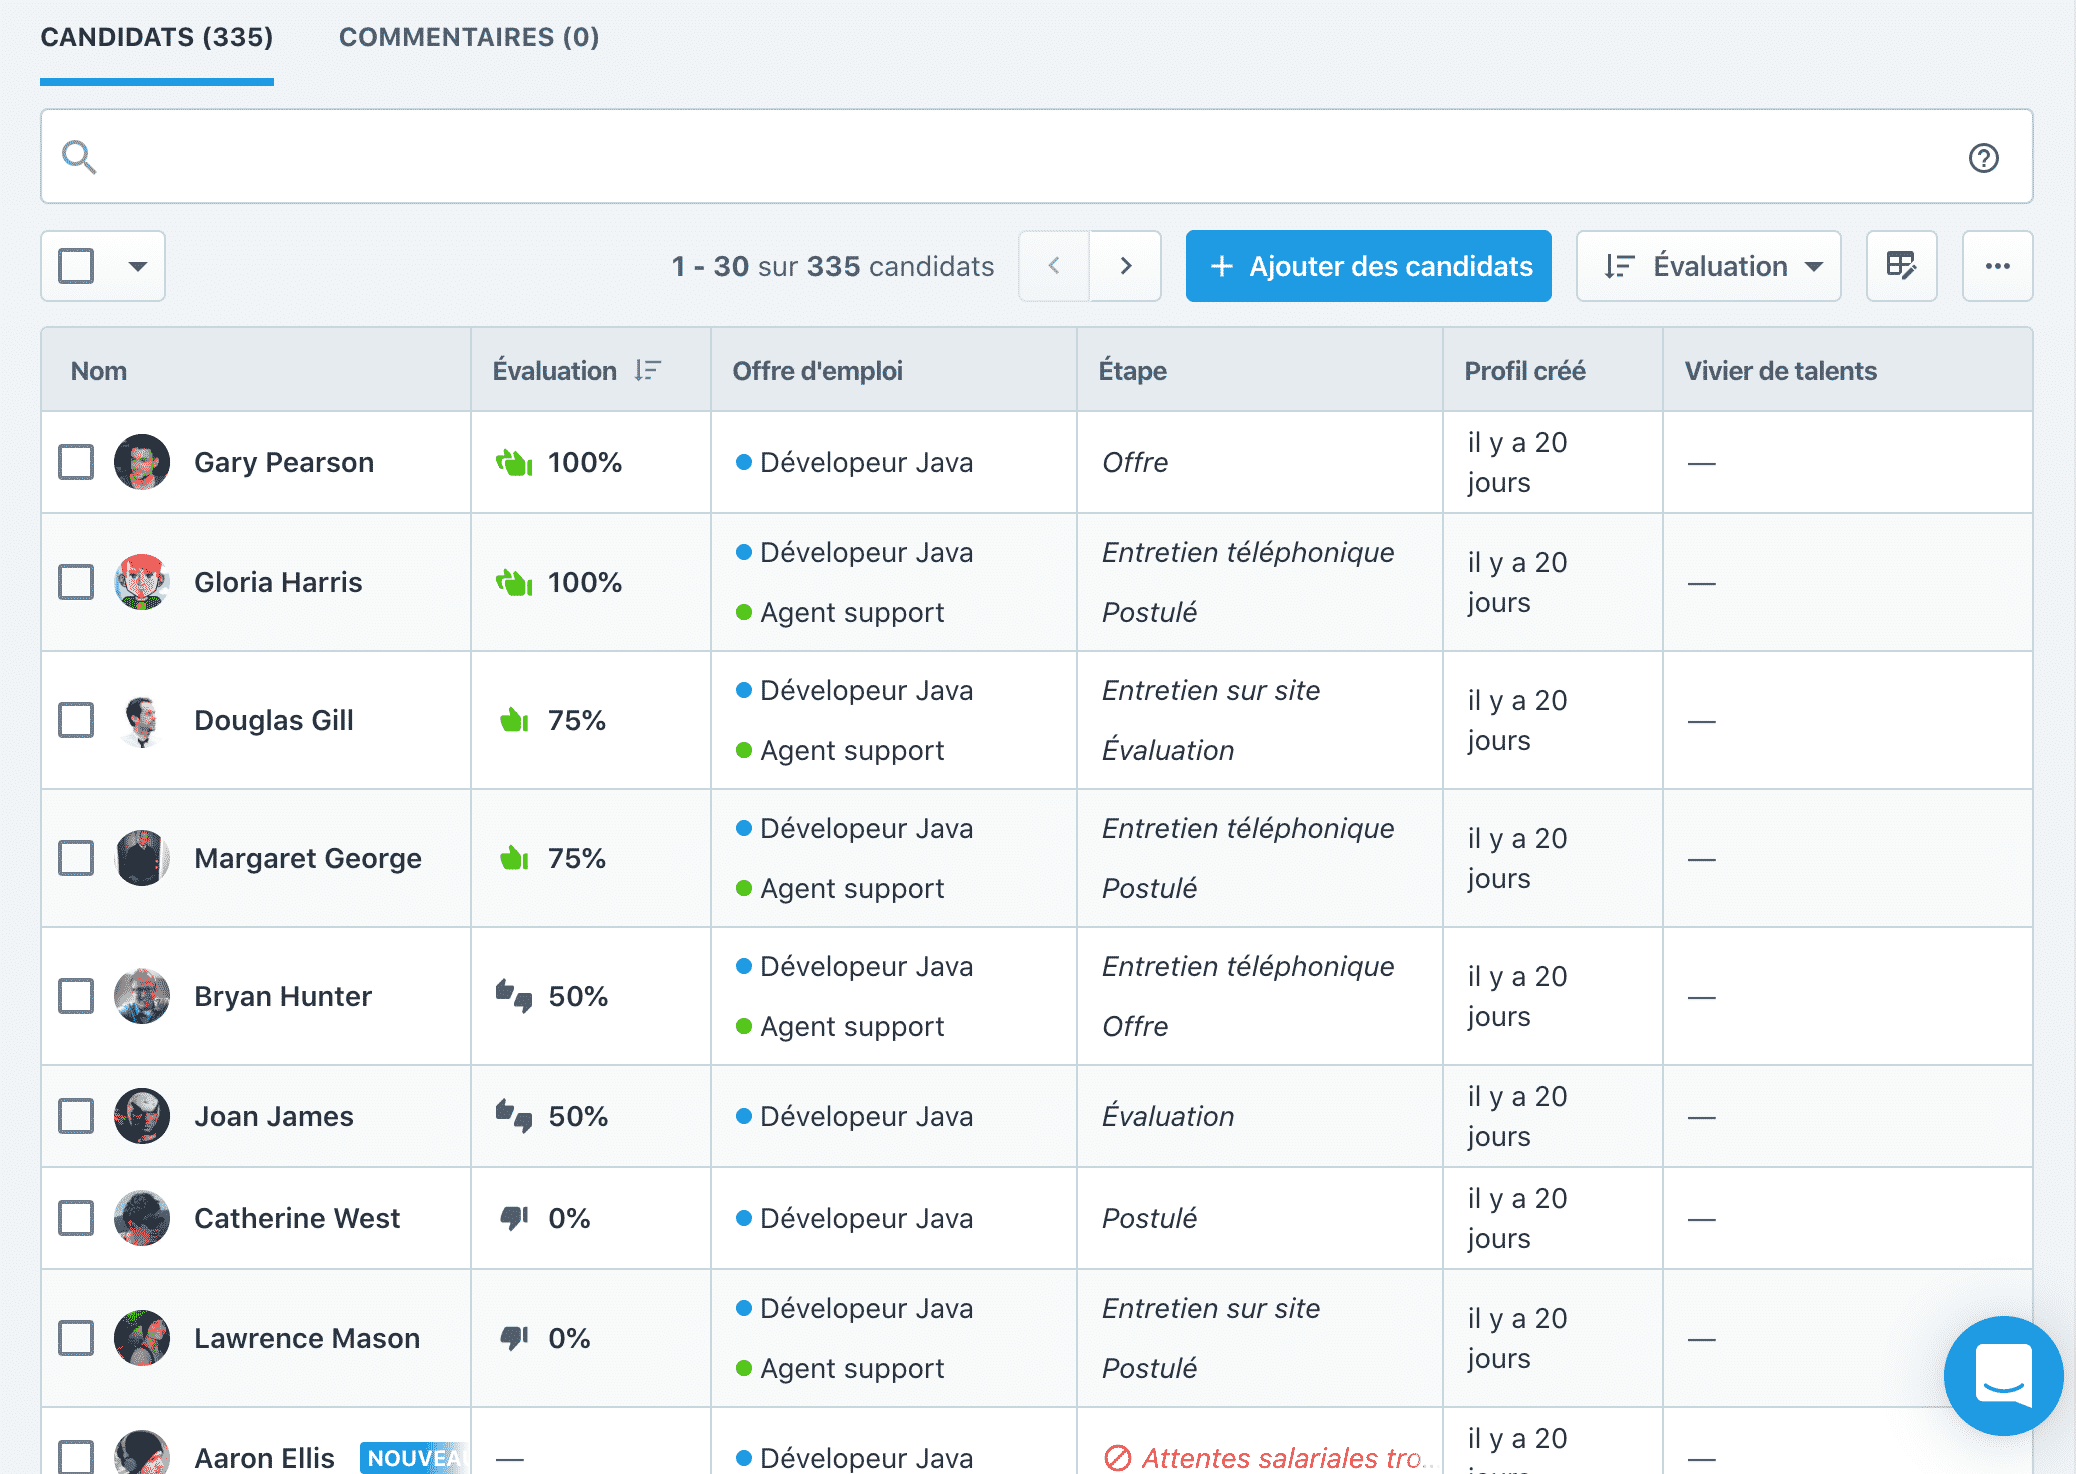
Task: Check the box for Gloria Harris
Action: pyautogui.click(x=76, y=582)
